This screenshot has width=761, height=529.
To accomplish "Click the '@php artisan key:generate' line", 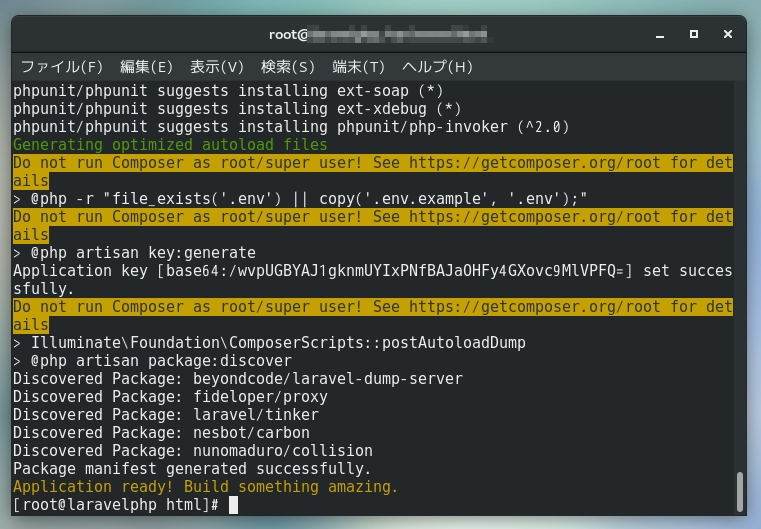I will click(134, 252).
